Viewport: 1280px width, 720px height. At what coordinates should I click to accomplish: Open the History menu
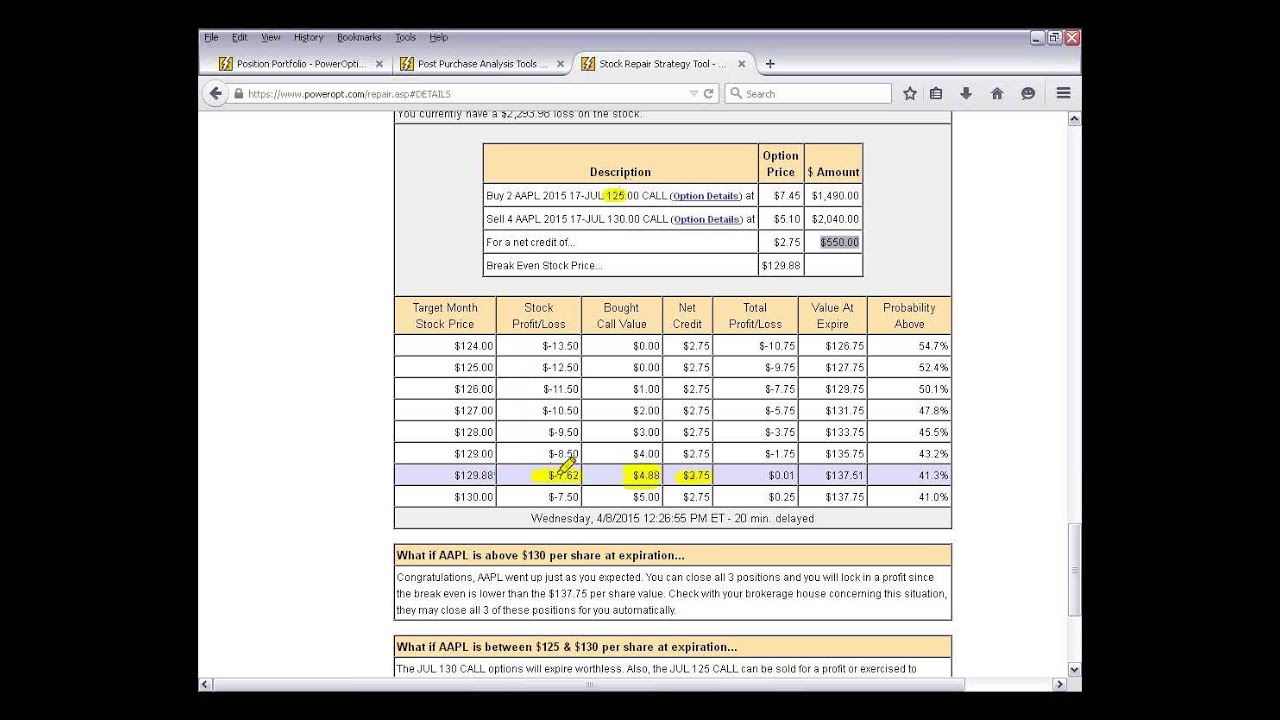[309, 37]
